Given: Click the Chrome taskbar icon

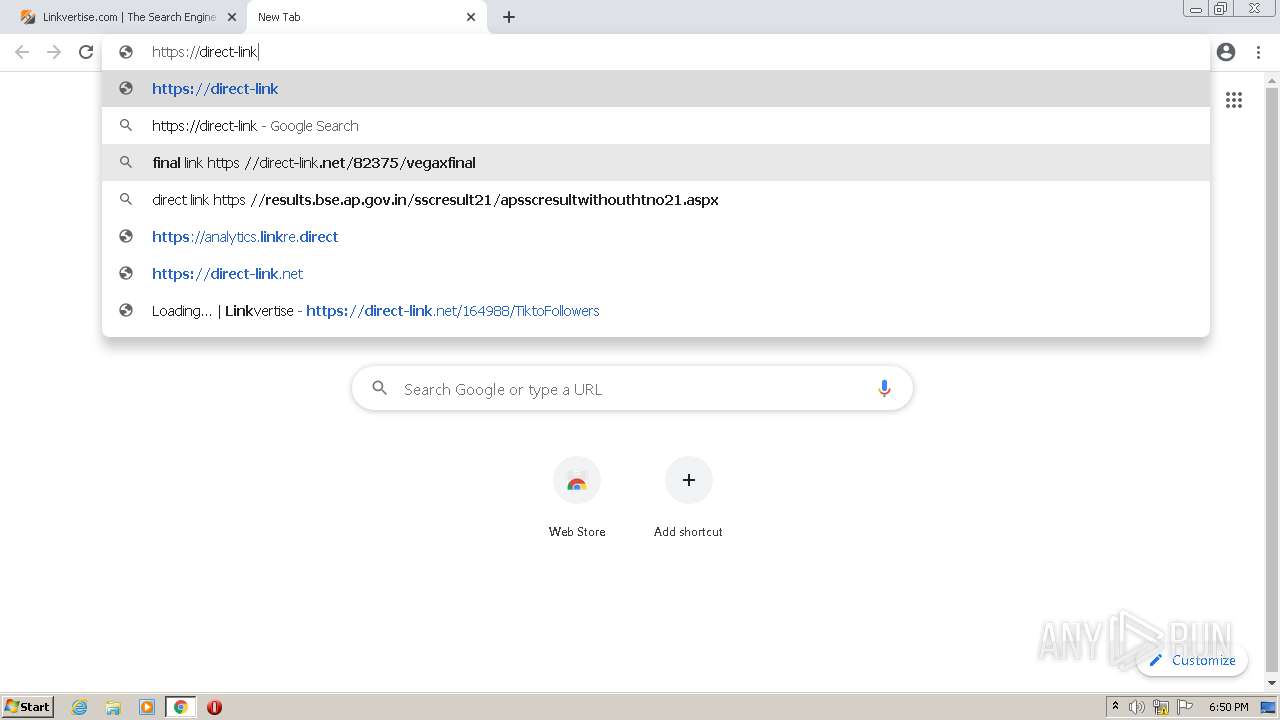Looking at the screenshot, I should coord(181,707).
